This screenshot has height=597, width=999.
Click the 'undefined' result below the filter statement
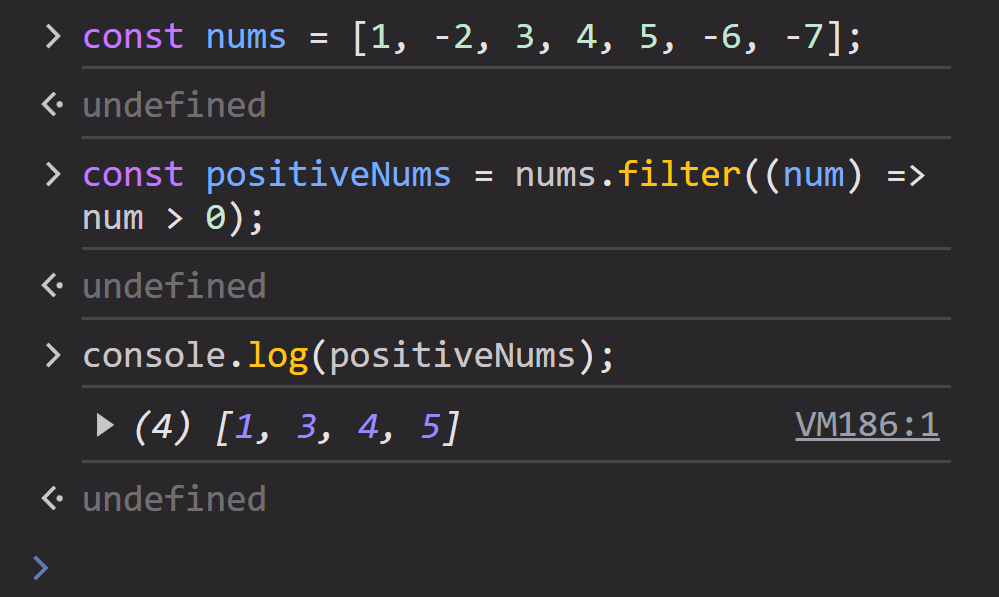pos(174,286)
